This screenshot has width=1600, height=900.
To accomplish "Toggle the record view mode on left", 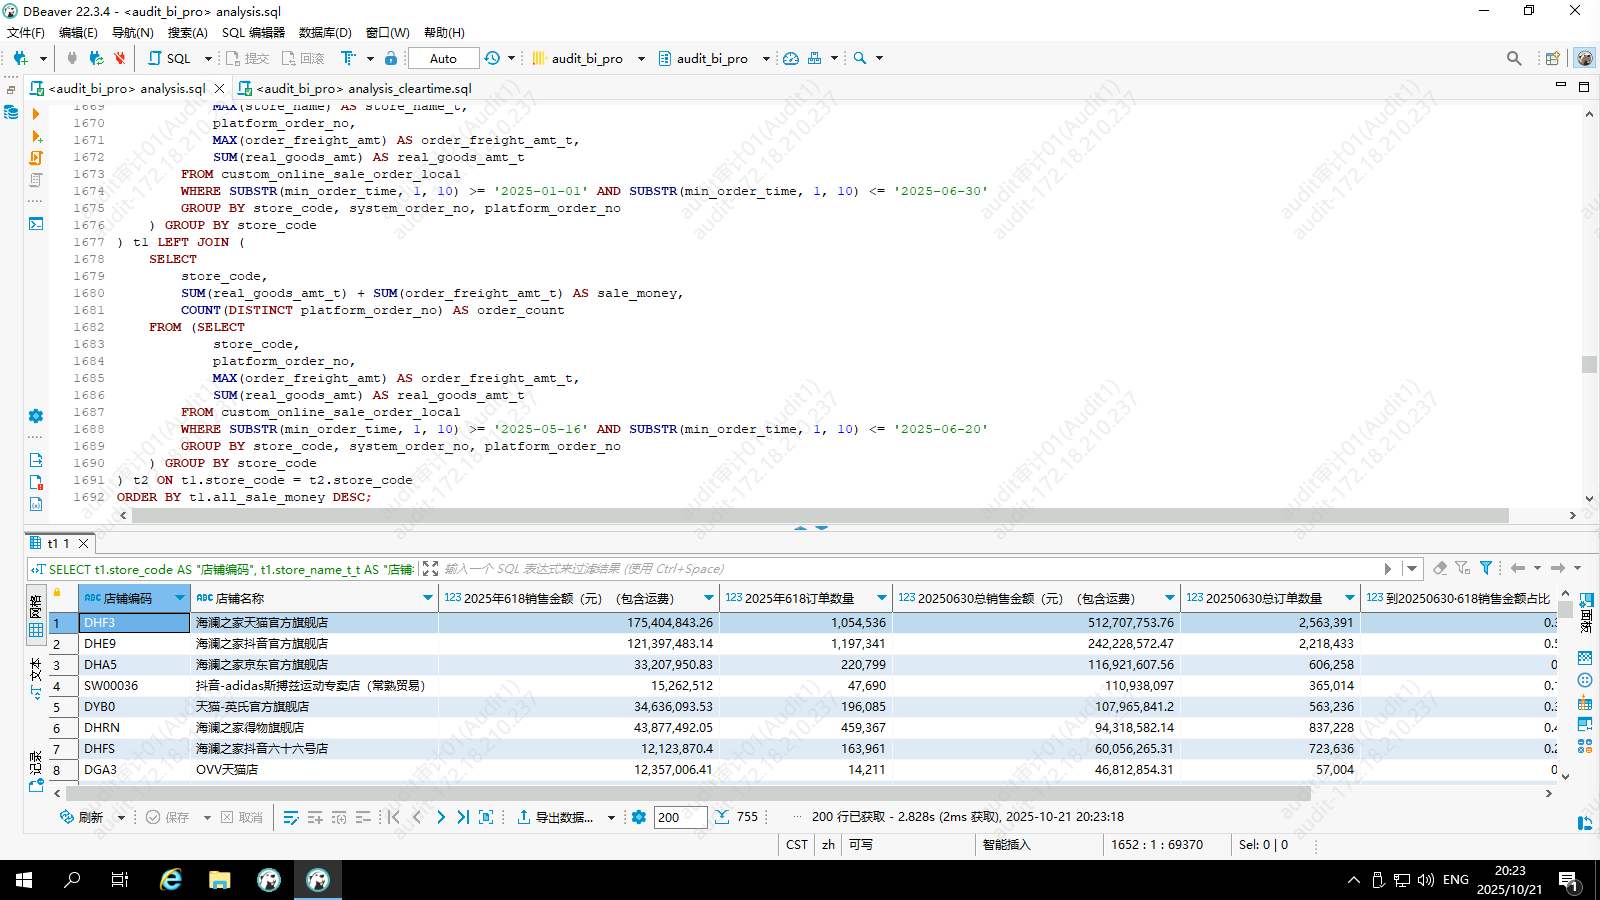I will tap(36, 770).
